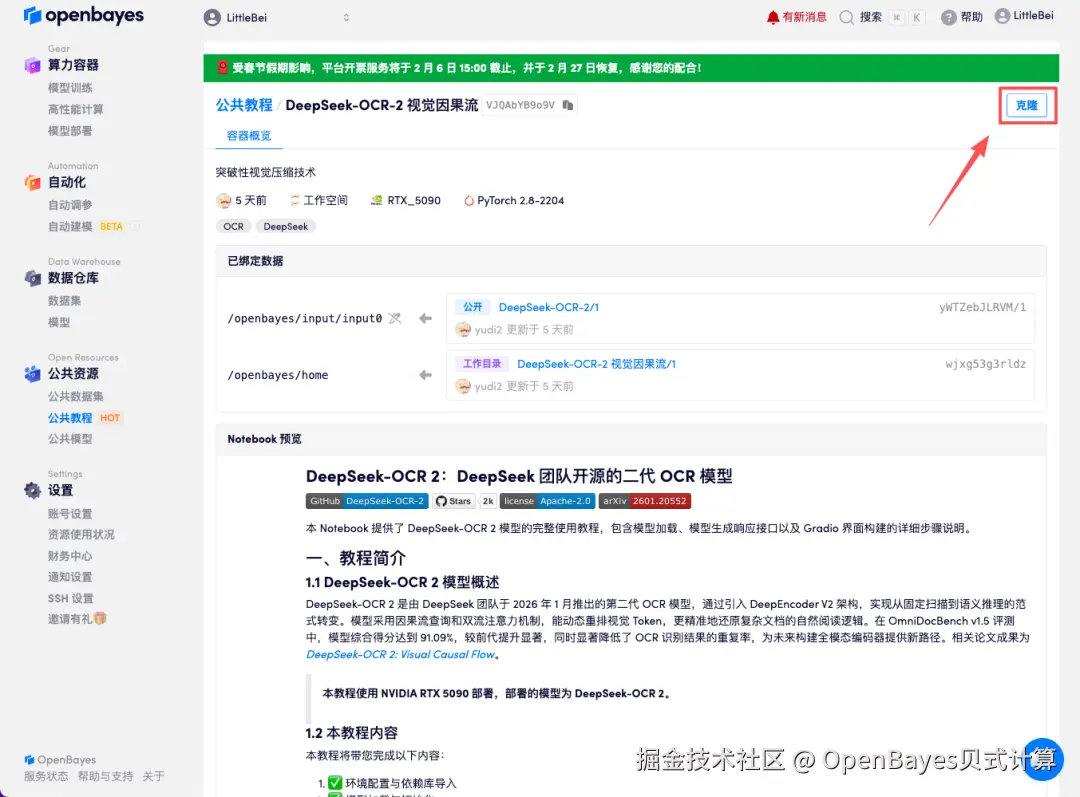Viewport: 1080px width, 797px height.
Task: Click the 服务状态 footer link
Action: [x=46, y=776]
